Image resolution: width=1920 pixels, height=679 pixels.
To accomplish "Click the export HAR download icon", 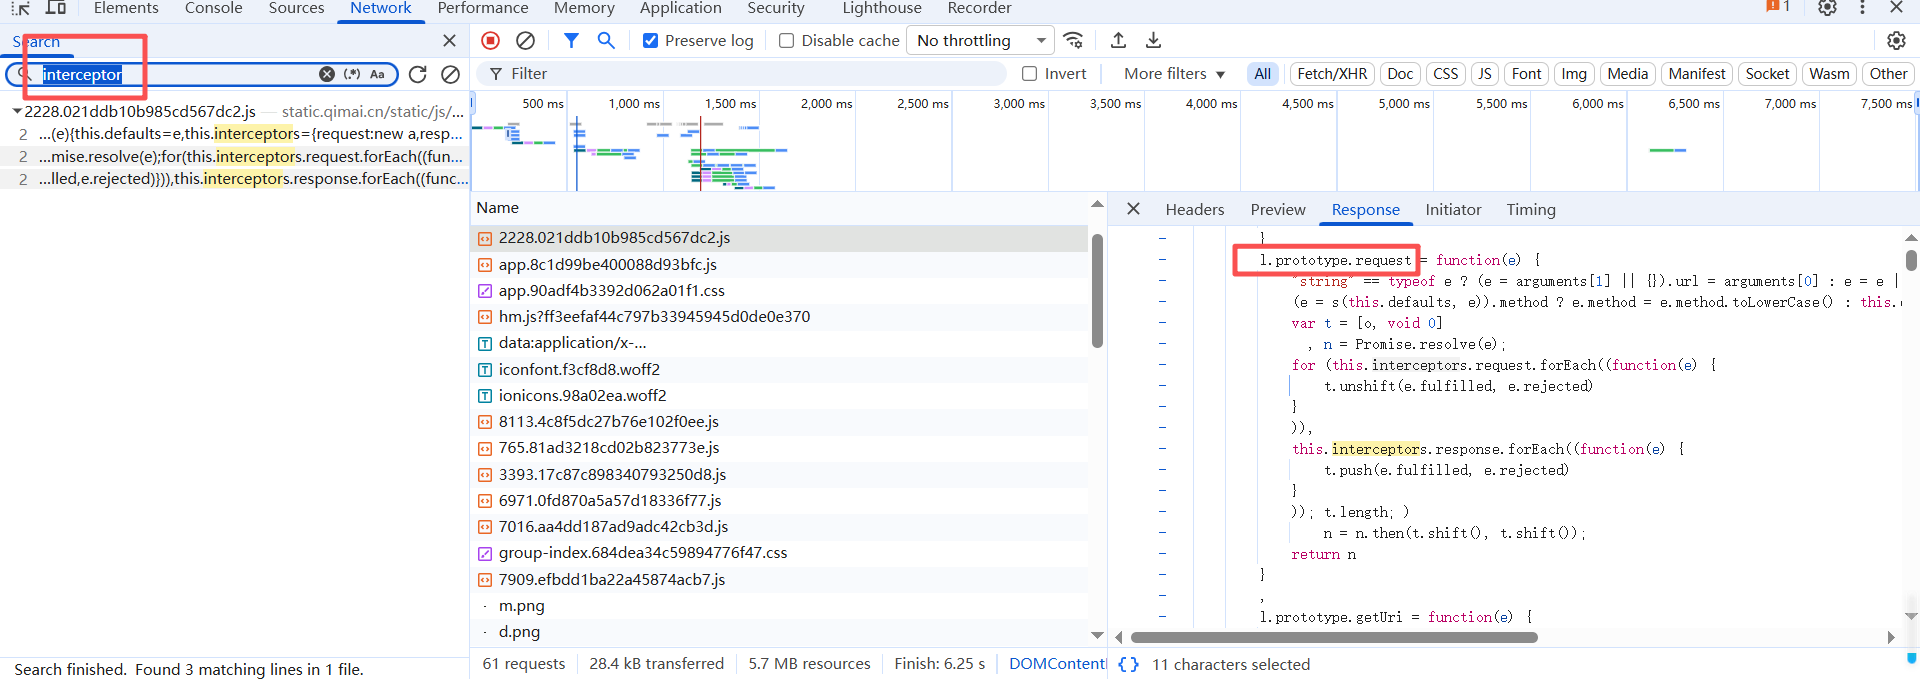I will click(1153, 40).
